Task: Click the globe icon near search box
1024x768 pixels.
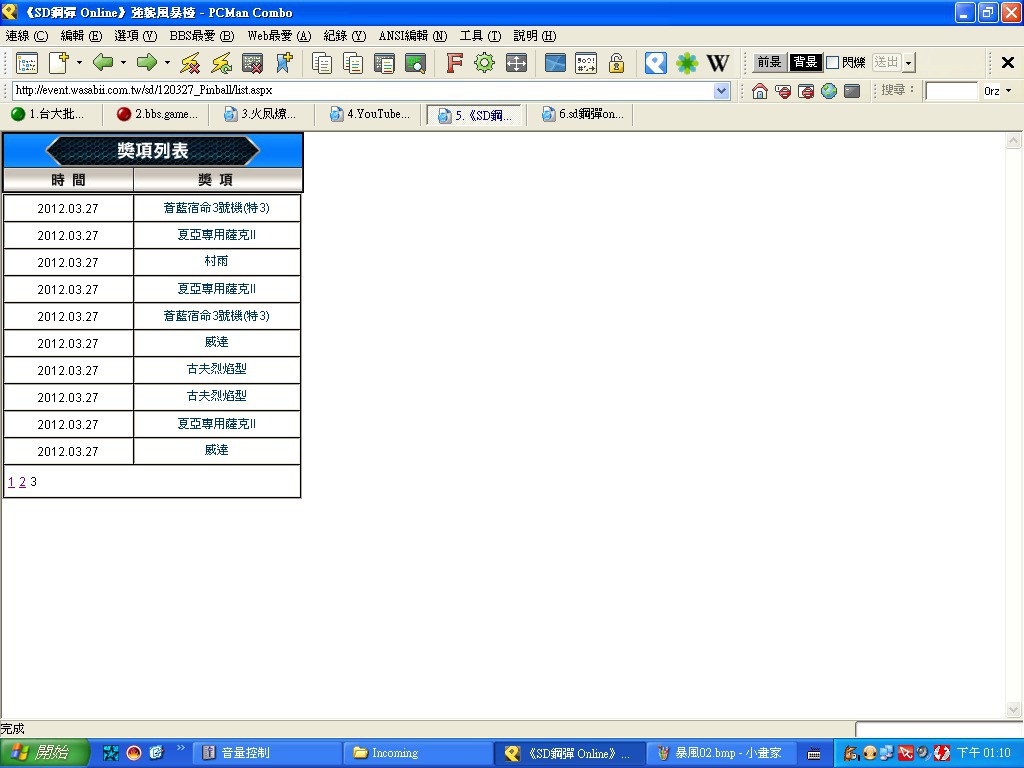Action: tap(829, 91)
